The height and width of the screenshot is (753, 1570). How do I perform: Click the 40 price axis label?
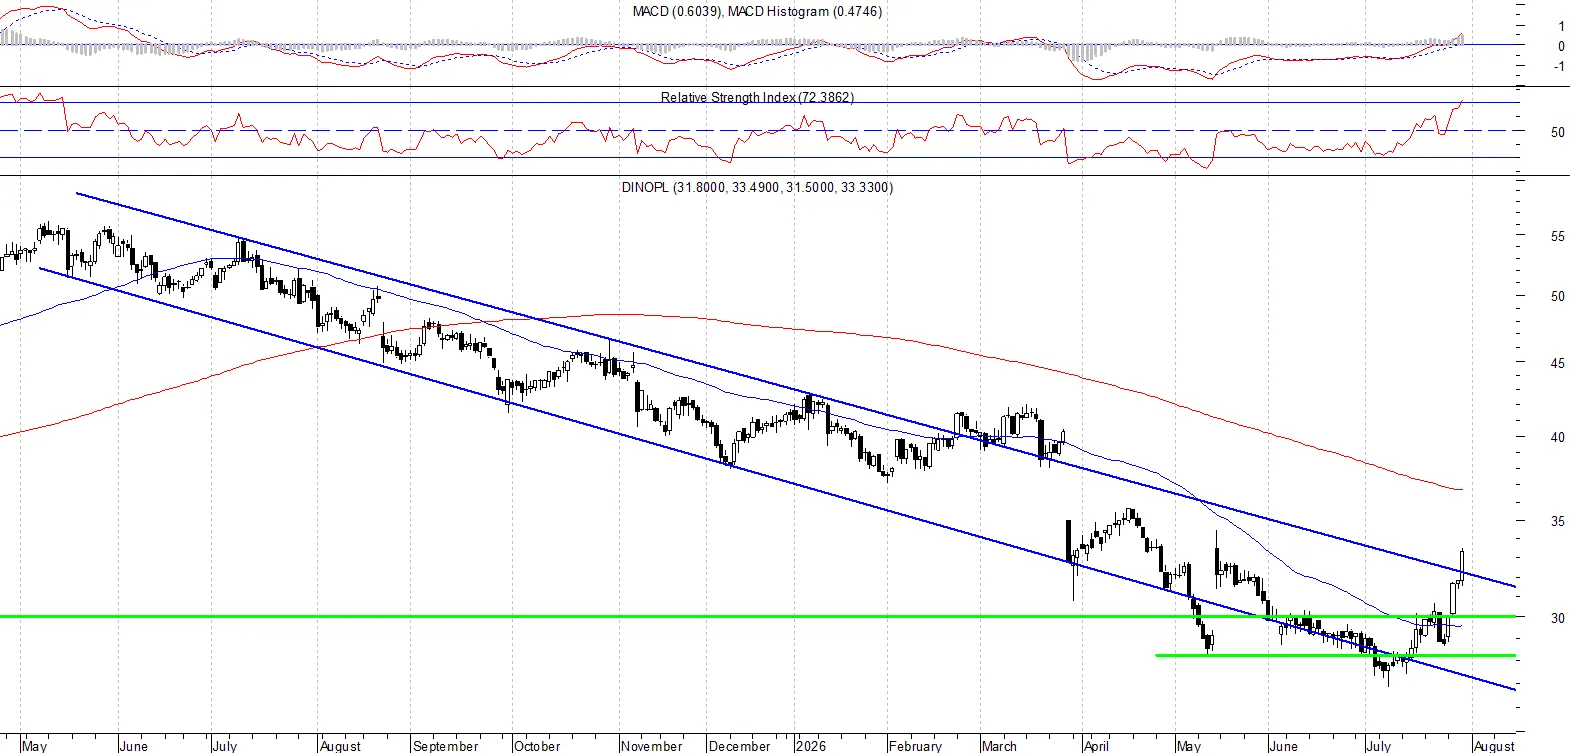coord(1557,437)
